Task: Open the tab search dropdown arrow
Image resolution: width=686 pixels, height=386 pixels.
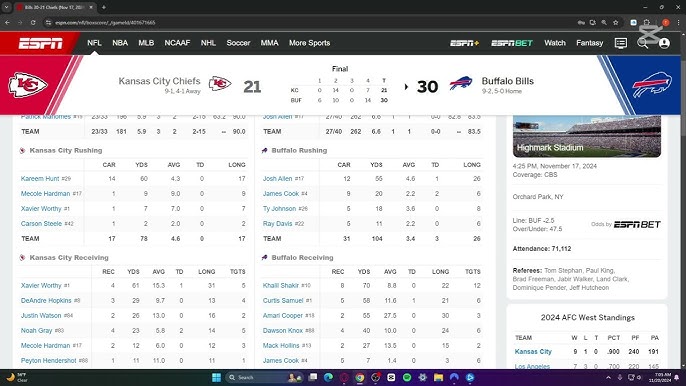Action: pos(7,7)
